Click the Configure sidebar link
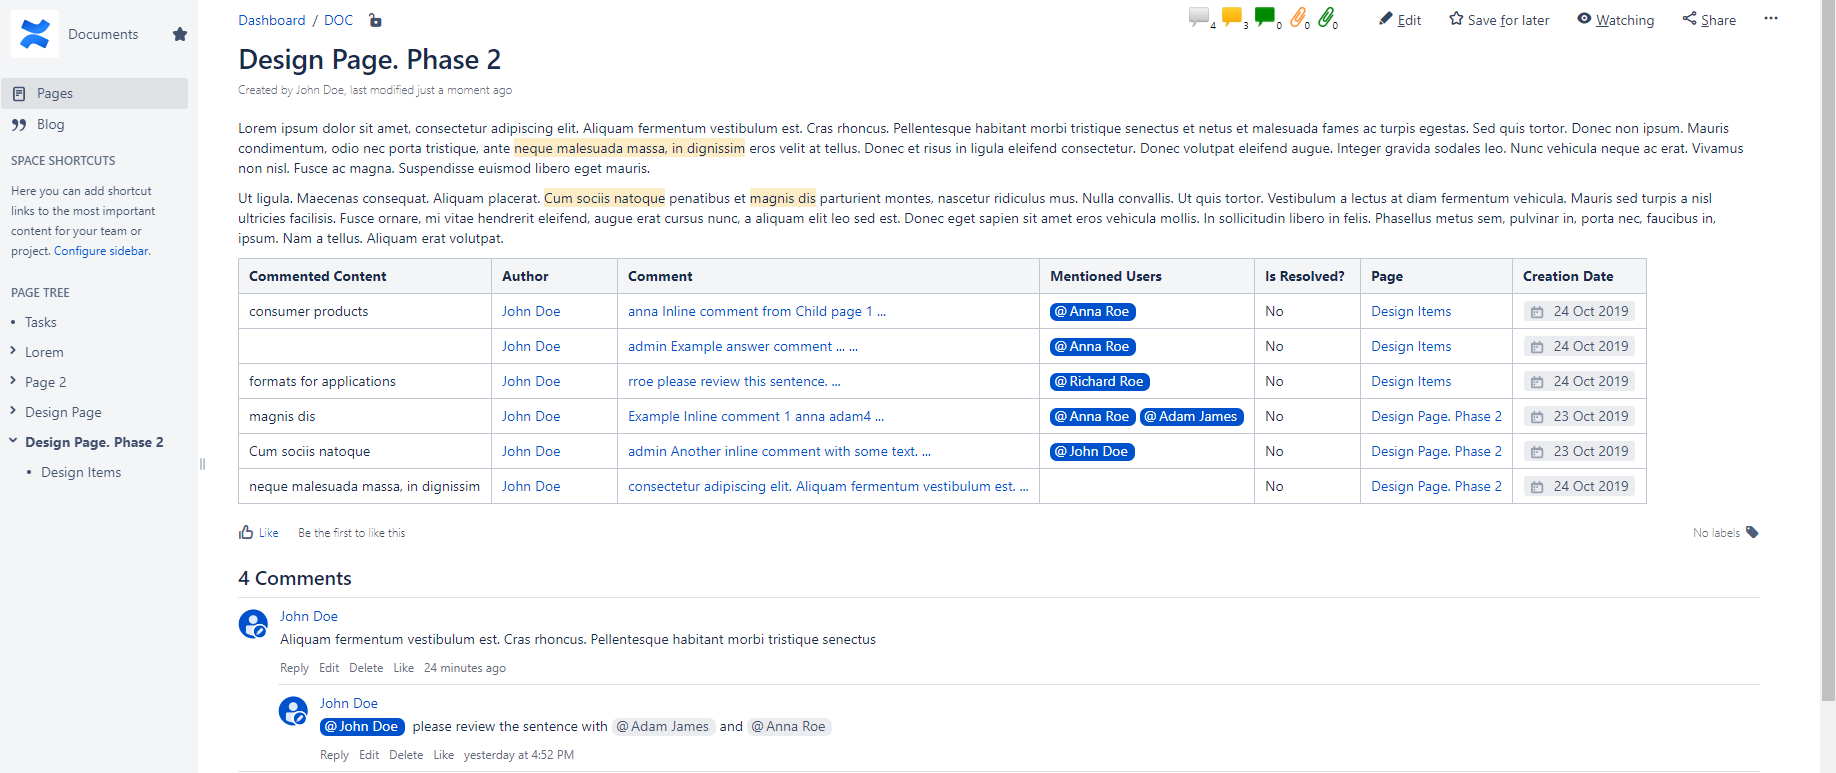Screen dimensions: 1836x773 (101, 251)
